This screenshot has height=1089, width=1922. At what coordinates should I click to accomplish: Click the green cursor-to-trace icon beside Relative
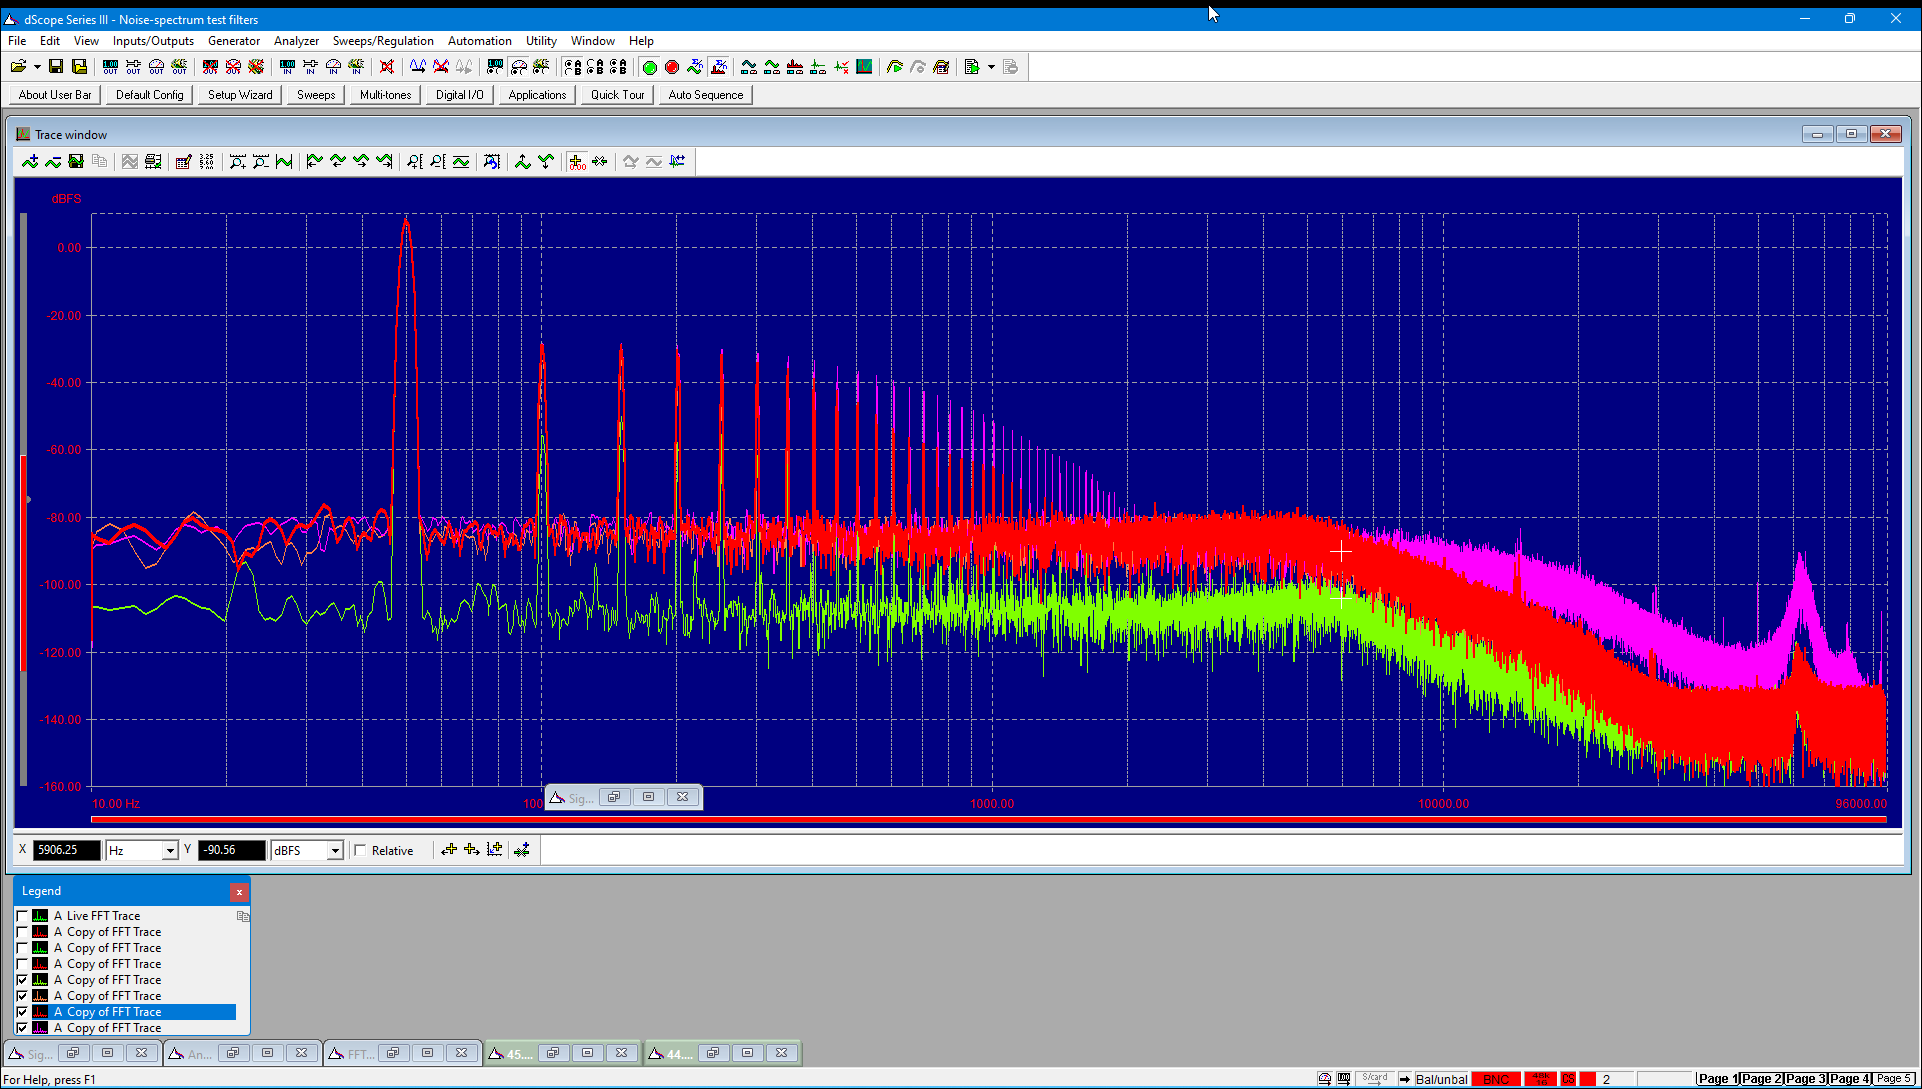[x=521, y=850]
